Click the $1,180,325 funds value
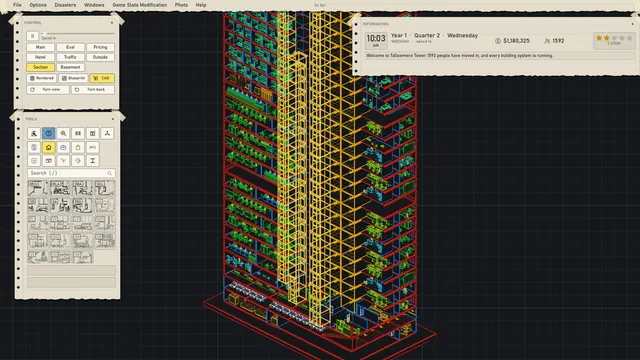 [x=516, y=41]
